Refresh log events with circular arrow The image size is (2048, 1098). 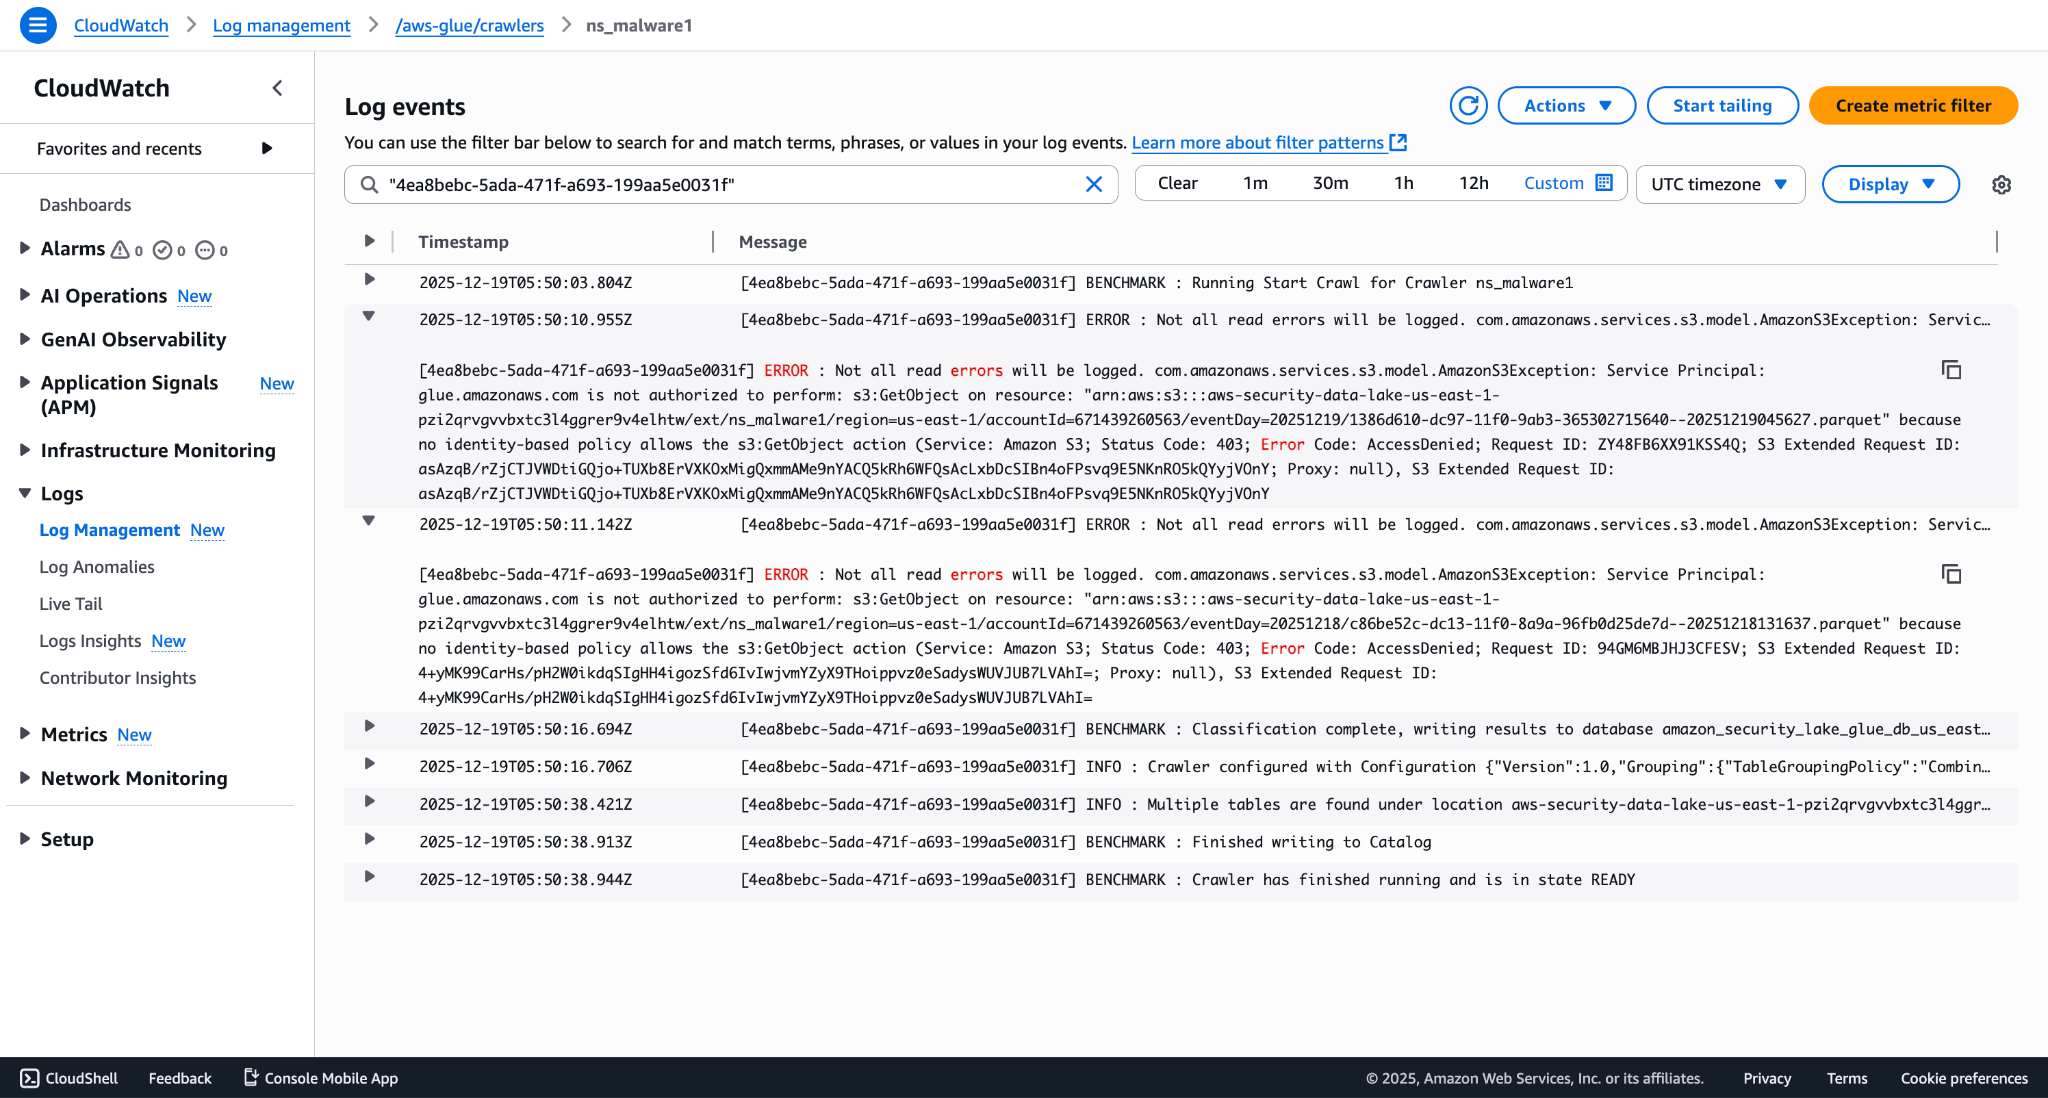tap(1468, 106)
